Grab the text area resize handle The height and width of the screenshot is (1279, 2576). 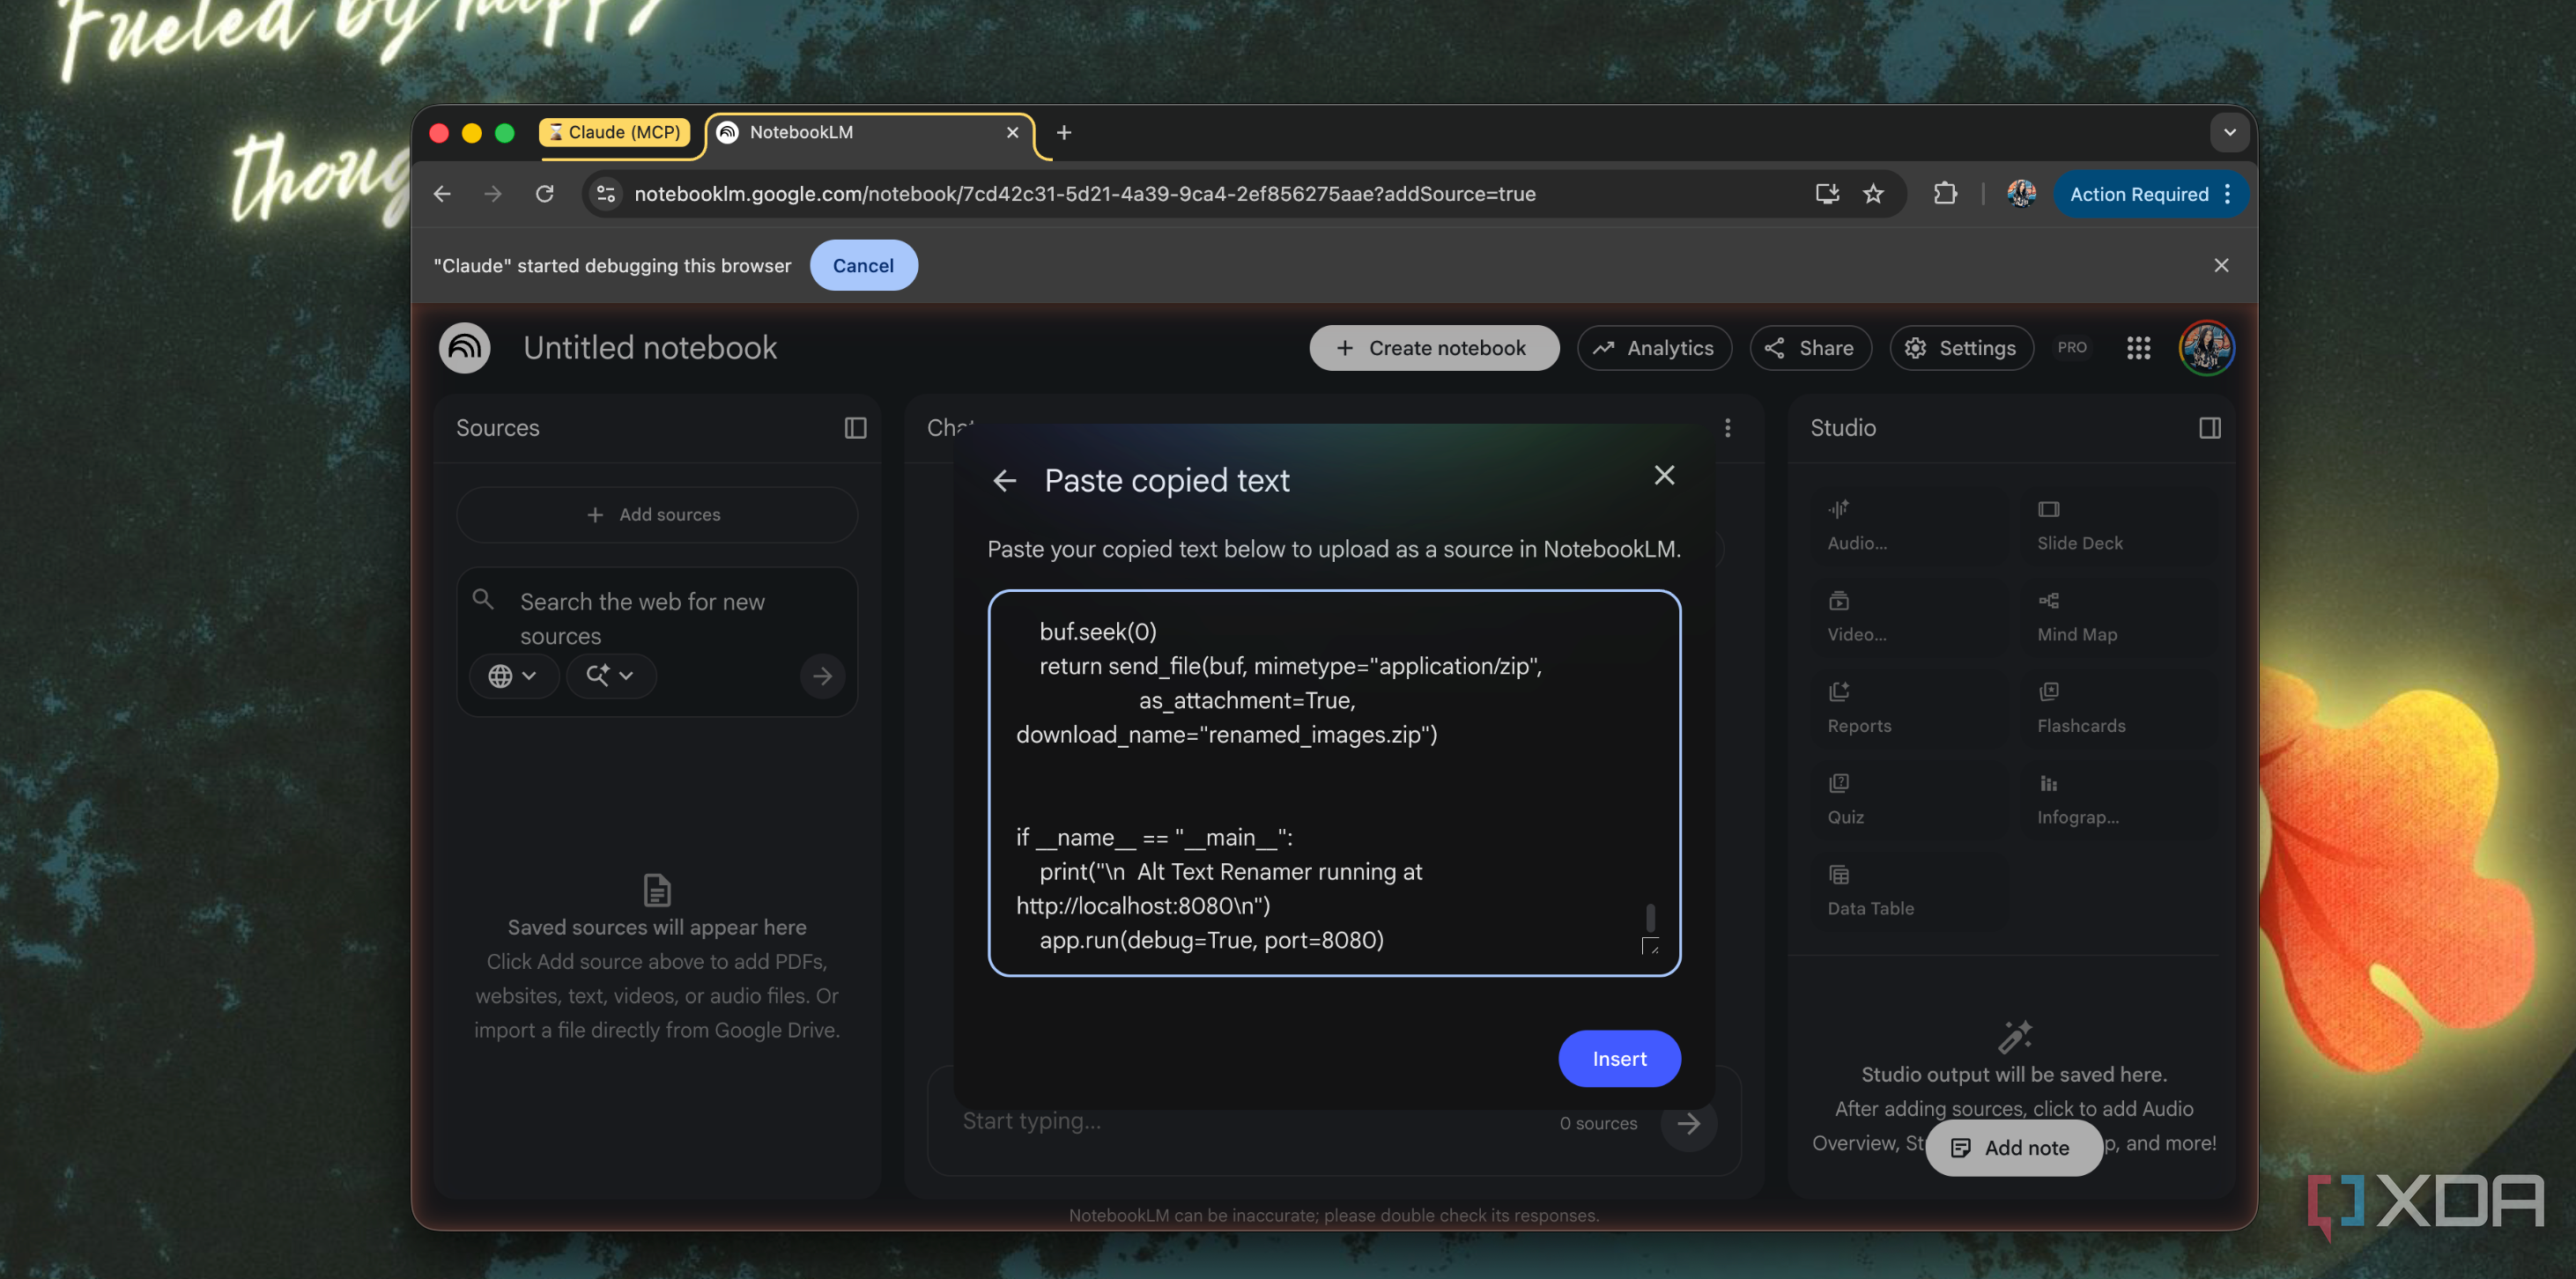(1650, 945)
